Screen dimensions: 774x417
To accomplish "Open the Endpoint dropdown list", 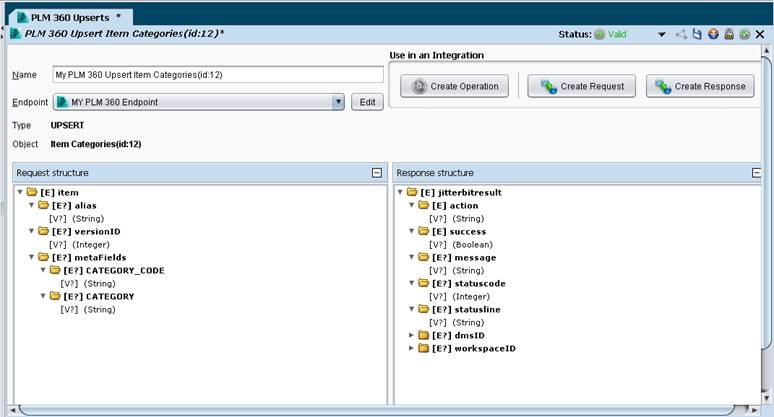I will point(338,102).
